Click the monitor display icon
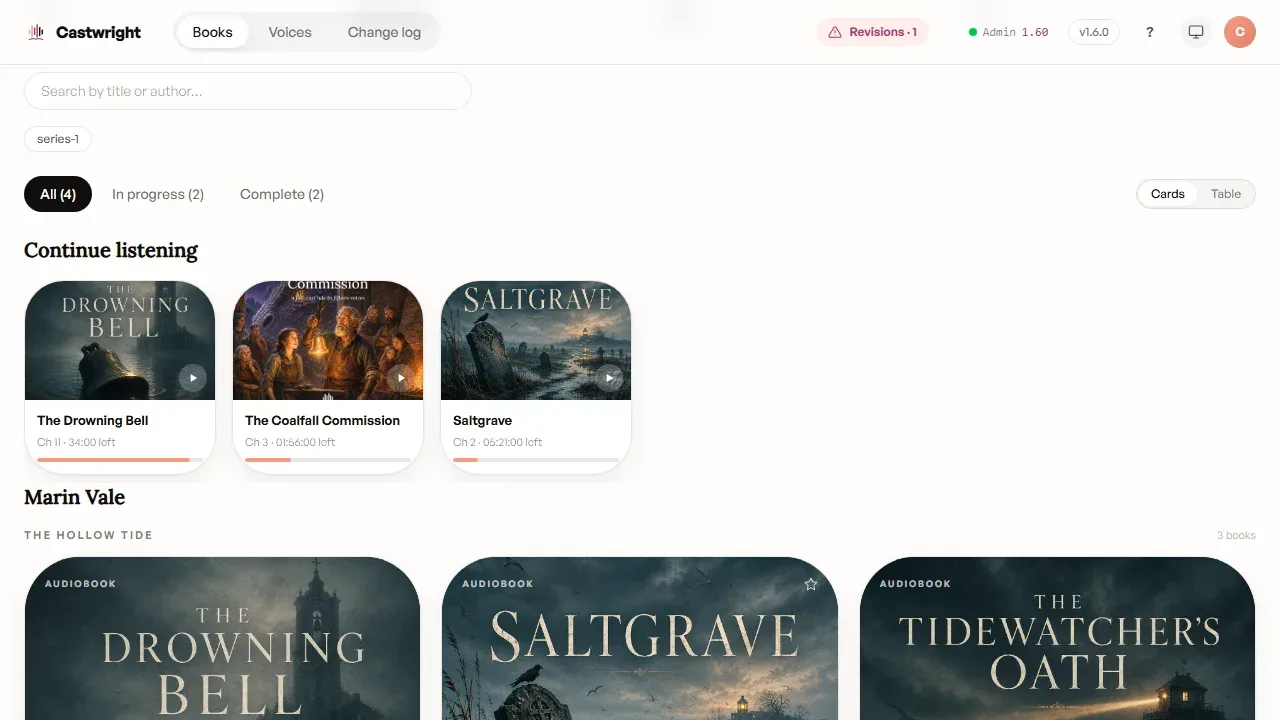 point(1195,32)
